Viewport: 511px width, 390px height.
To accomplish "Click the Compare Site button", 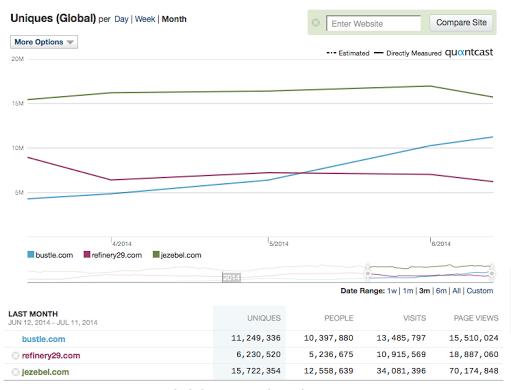I will (461, 23).
